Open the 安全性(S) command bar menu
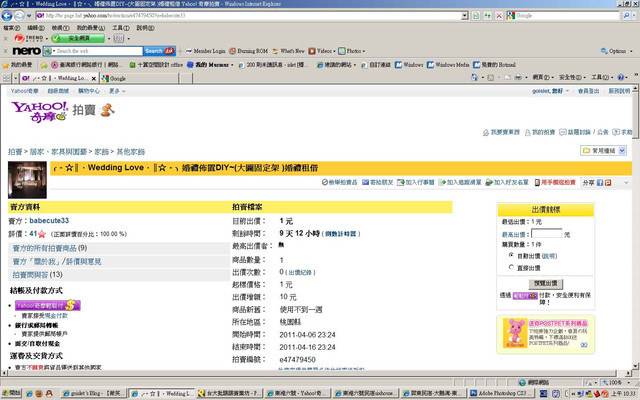 tap(572, 77)
